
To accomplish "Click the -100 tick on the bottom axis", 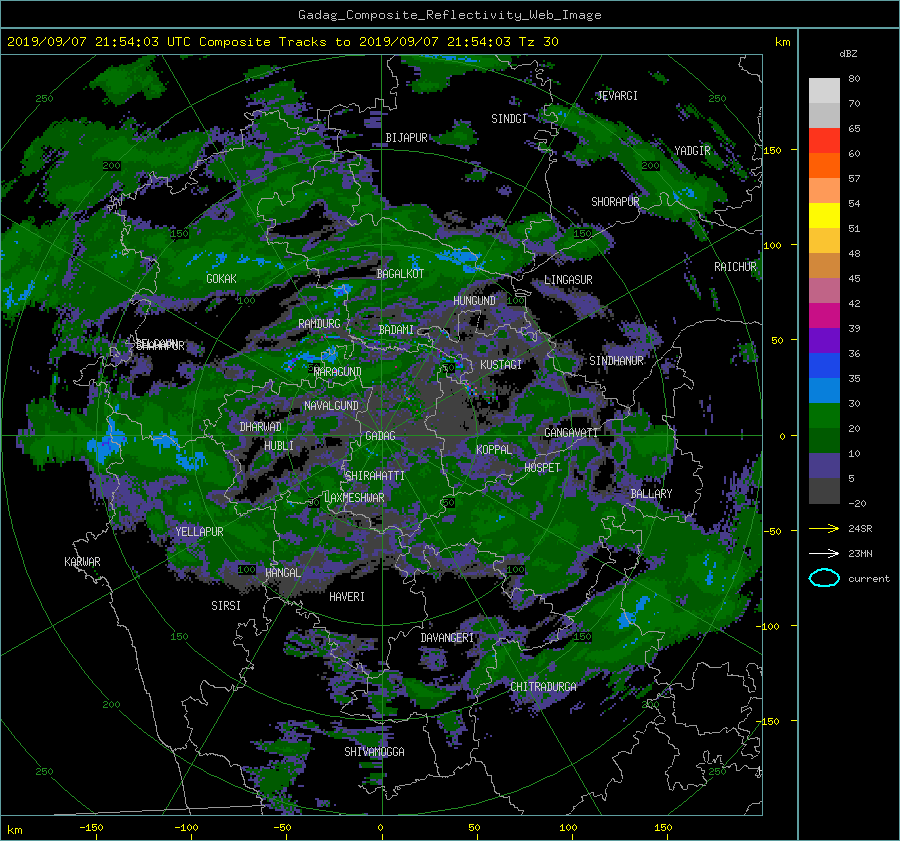I will [186, 828].
